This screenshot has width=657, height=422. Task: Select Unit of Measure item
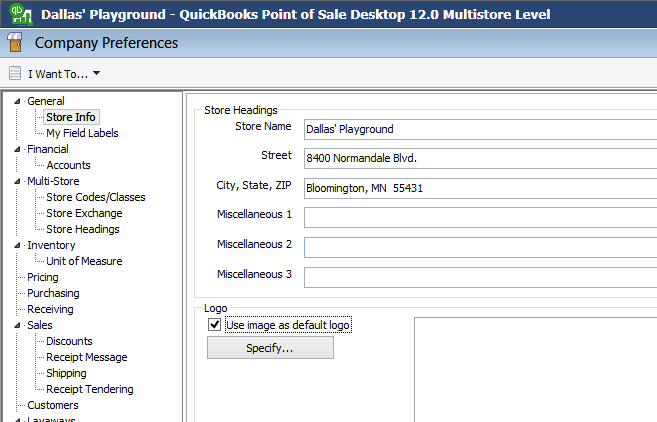[84, 261]
